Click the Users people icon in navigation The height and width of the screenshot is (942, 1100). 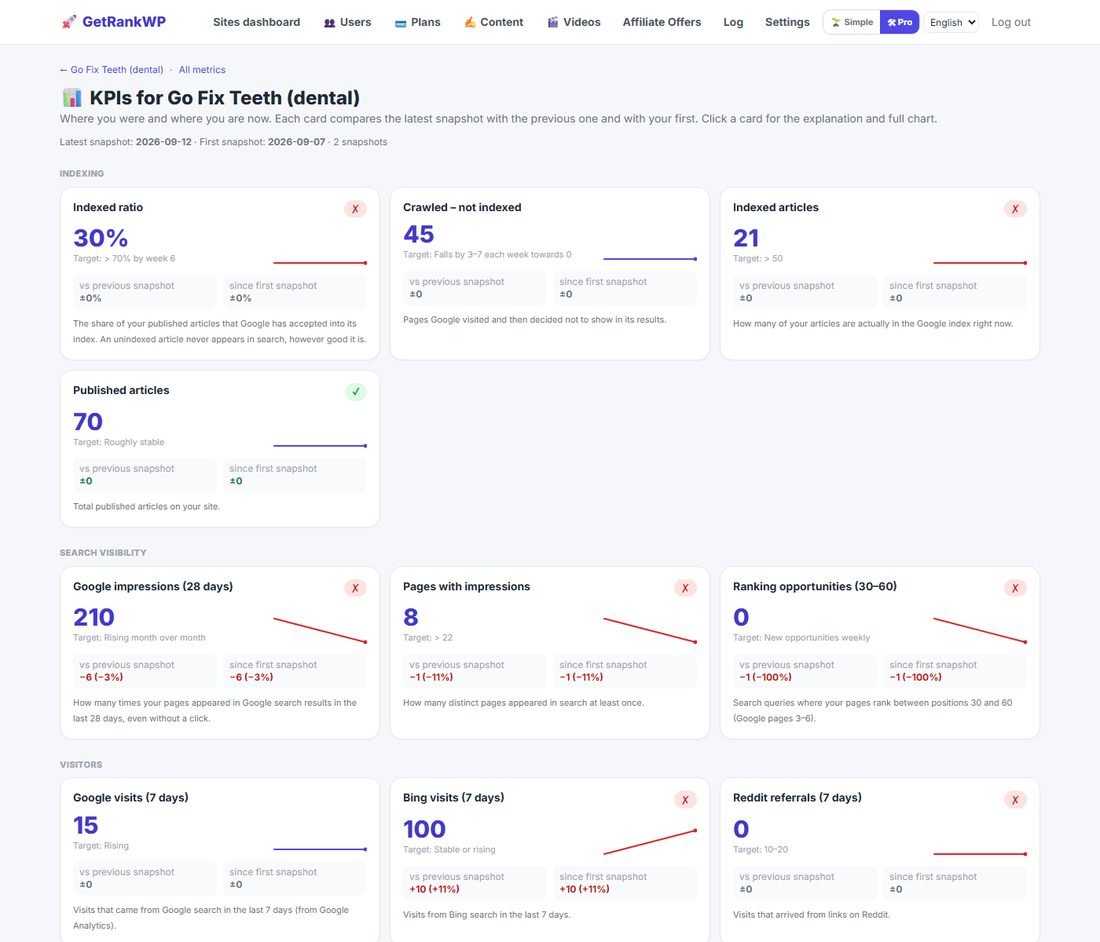[x=329, y=22]
